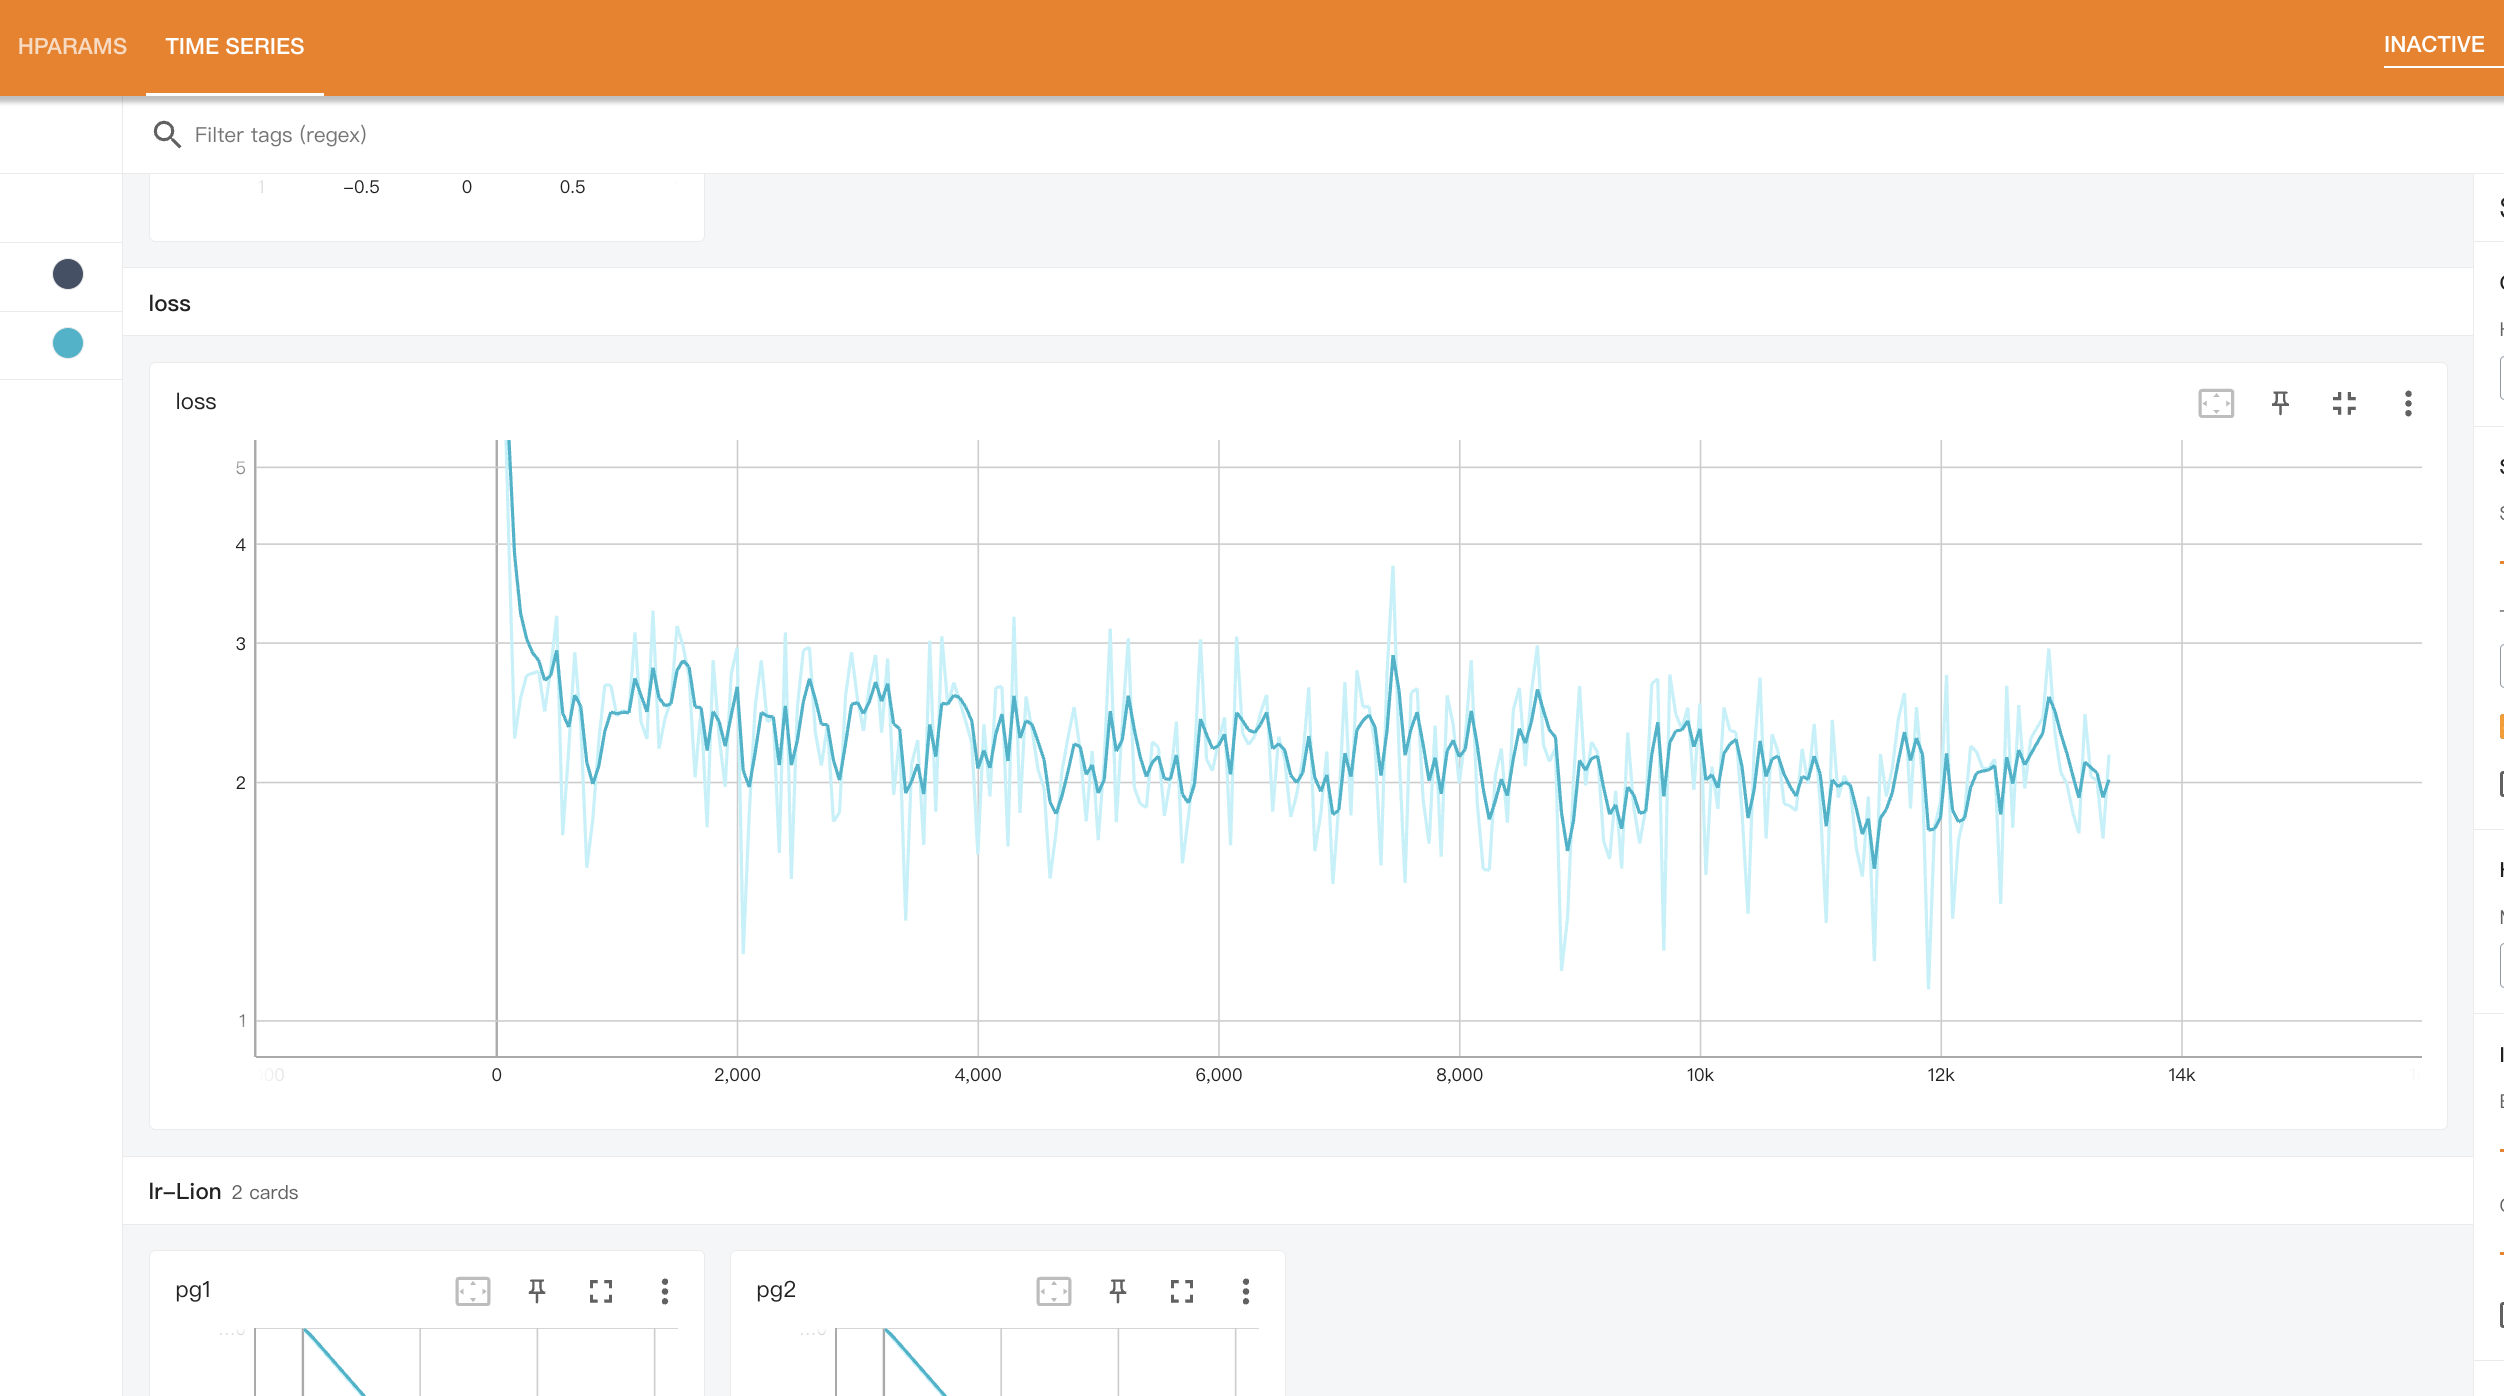This screenshot has width=2504, height=1396.
Task: Open pg2 card three-dot menu
Action: click(x=1246, y=1291)
